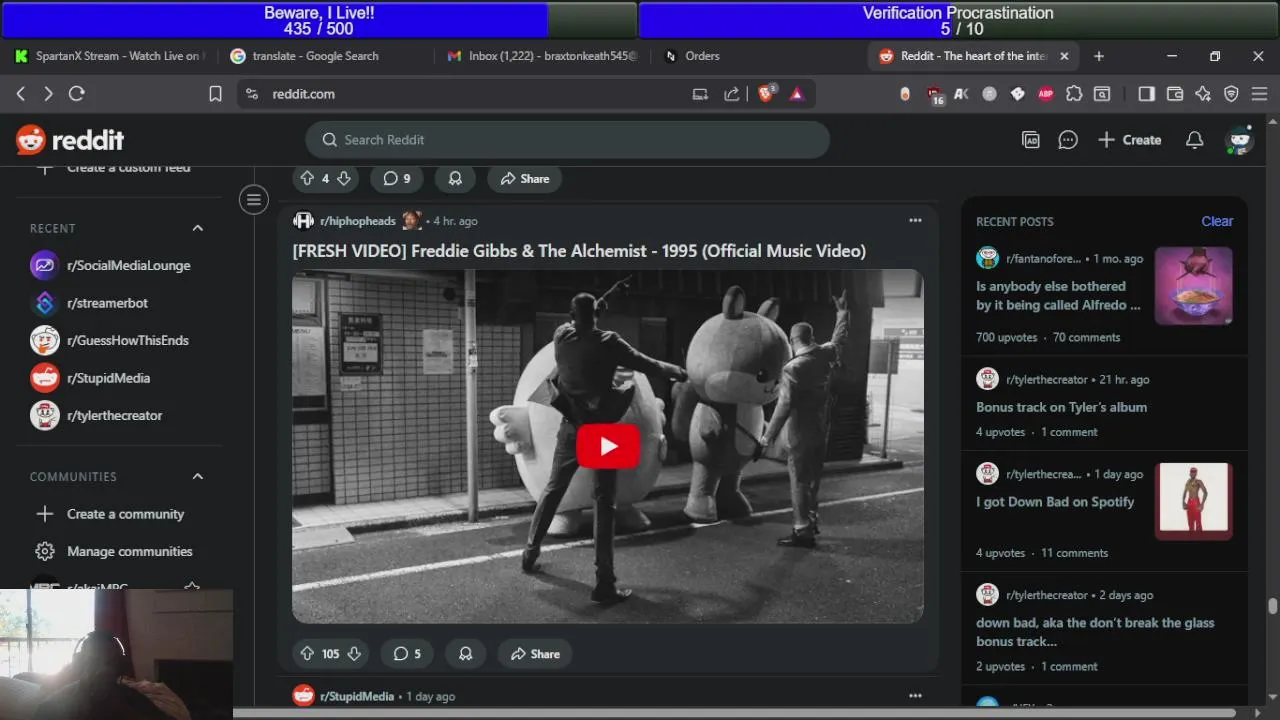The image size is (1280, 720).
Task: Click the Reddit logo to go home
Action: pyautogui.click(x=70, y=140)
